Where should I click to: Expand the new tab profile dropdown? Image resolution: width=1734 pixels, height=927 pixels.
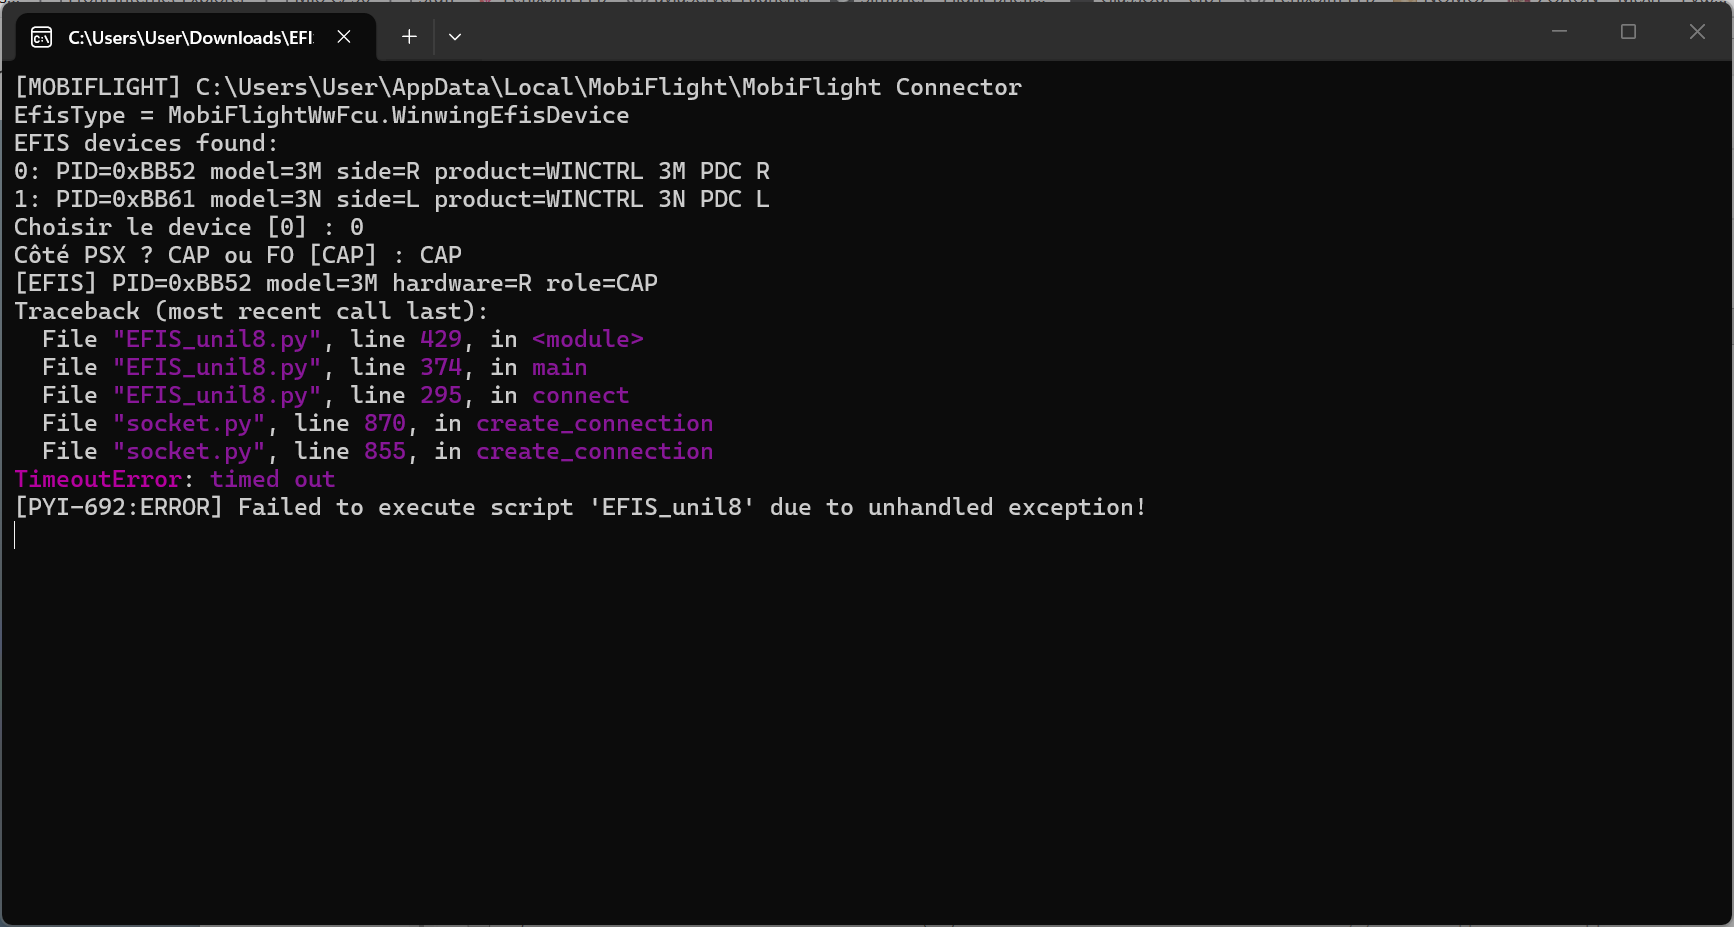455,37
